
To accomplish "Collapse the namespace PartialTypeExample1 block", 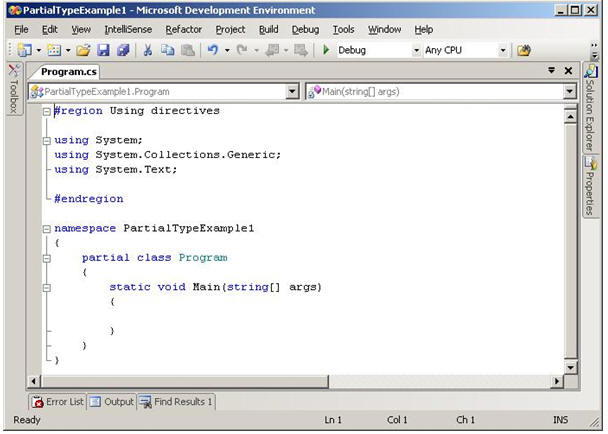I will click(x=47, y=229).
